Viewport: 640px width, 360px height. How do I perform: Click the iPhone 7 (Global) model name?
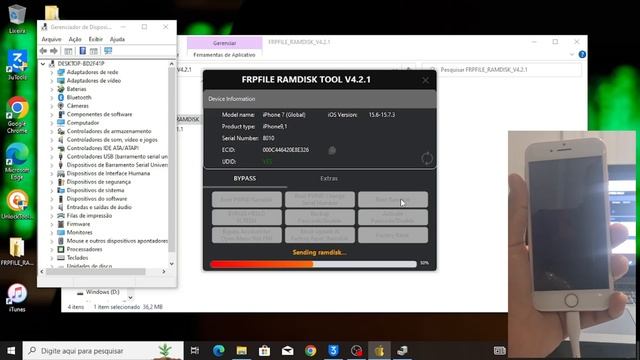[284, 115]
